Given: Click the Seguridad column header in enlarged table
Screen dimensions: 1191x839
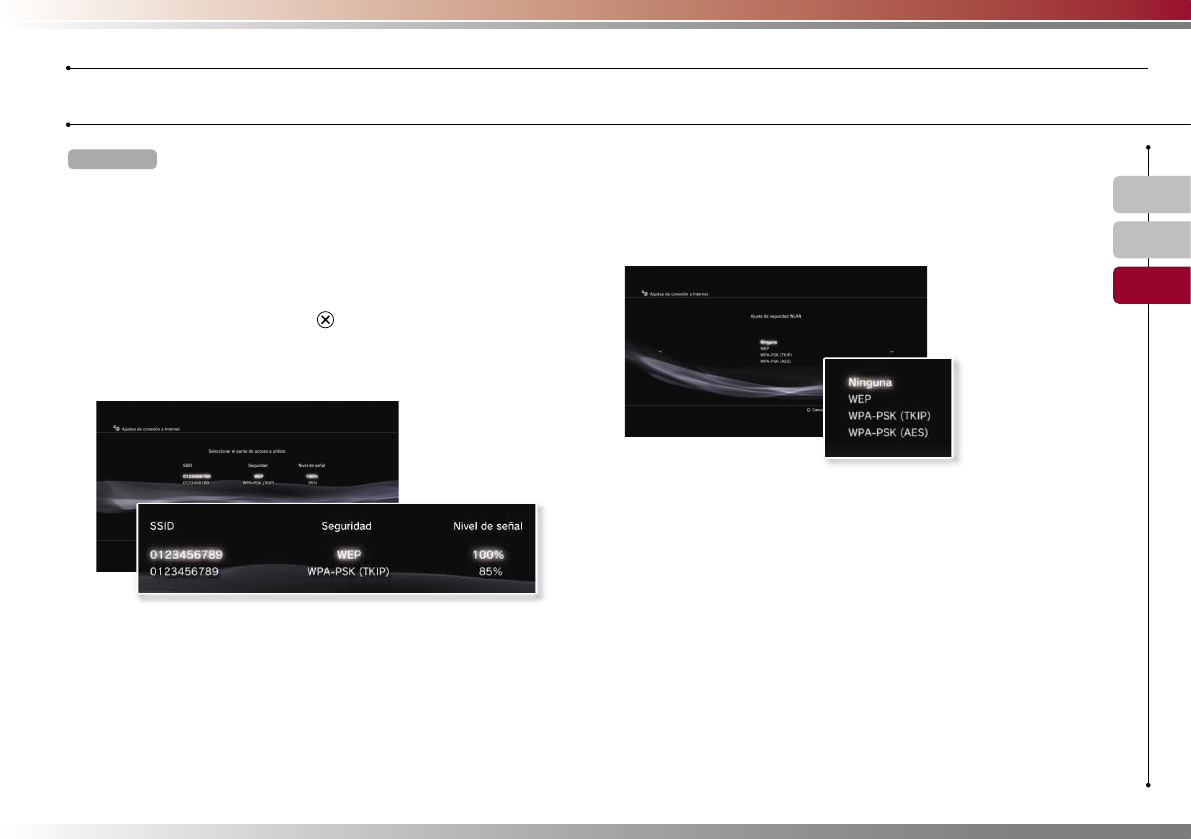Looking at the screenshot, I should point(346,525).
